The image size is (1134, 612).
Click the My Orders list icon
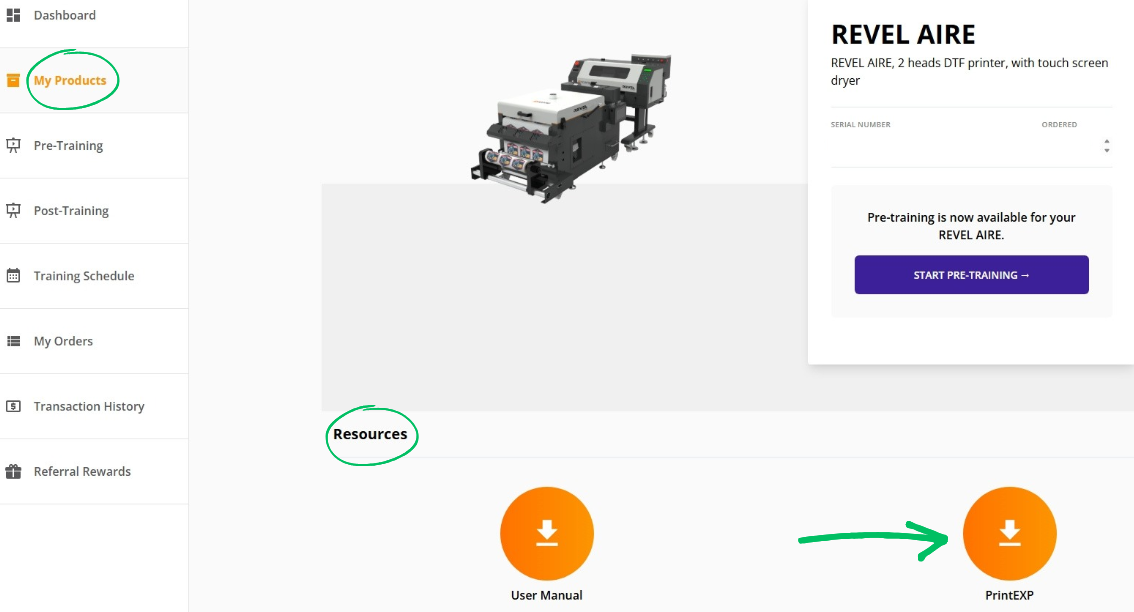13,341
